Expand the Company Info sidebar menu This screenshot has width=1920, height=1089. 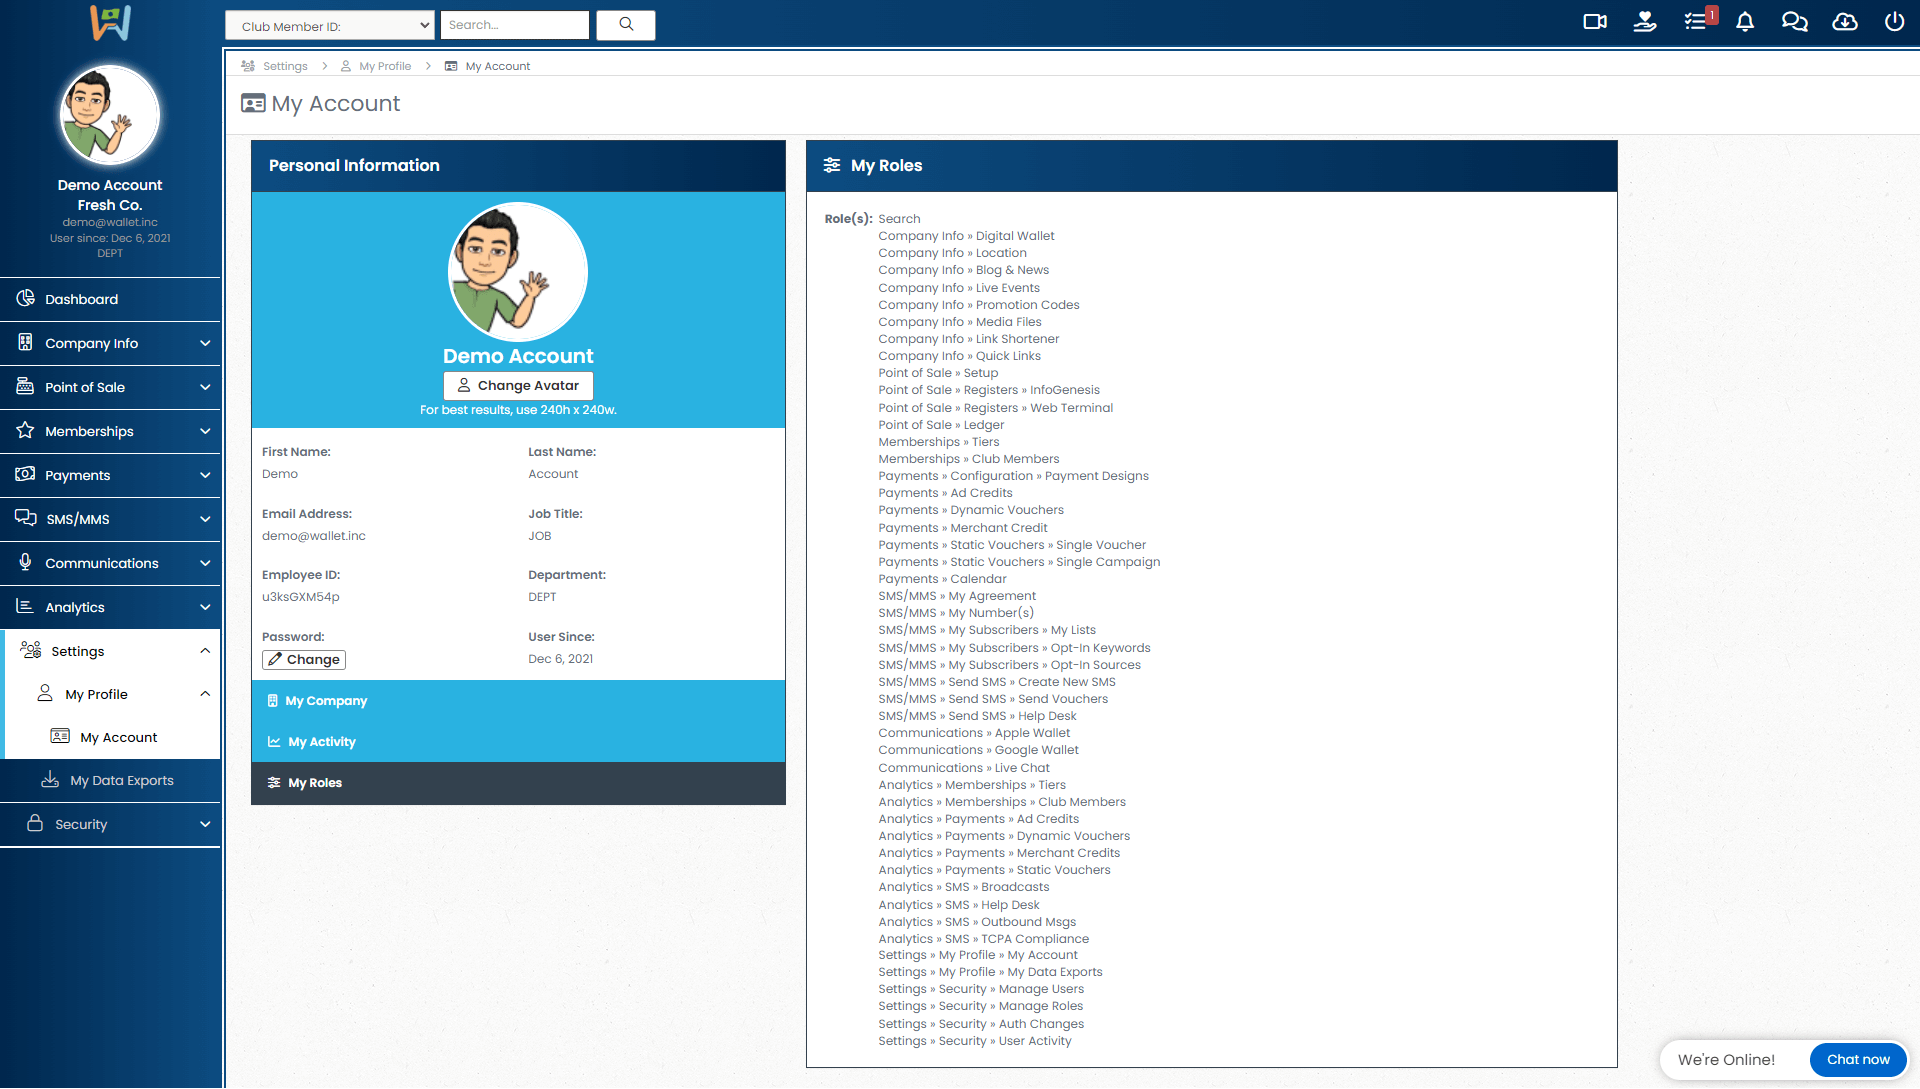point(110,343)
